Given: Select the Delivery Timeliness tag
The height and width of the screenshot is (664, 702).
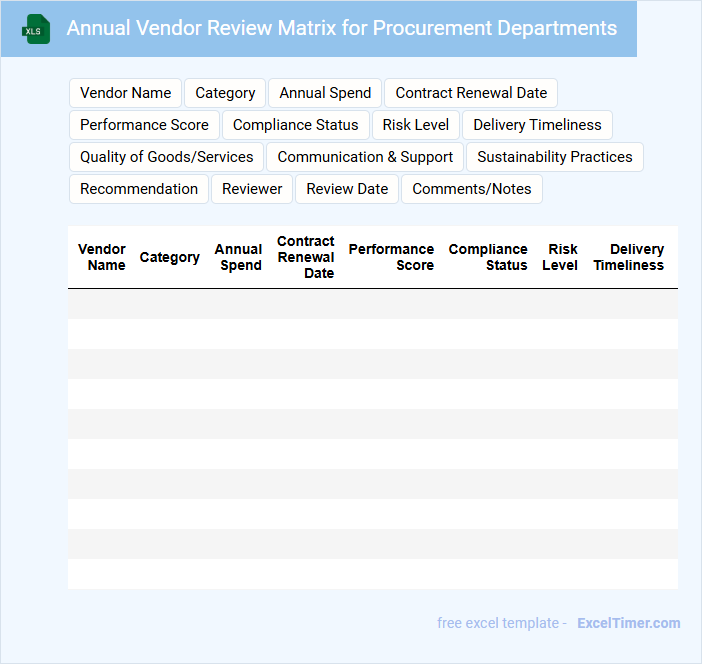Looking at the screenshot, I should click(537, 125).
